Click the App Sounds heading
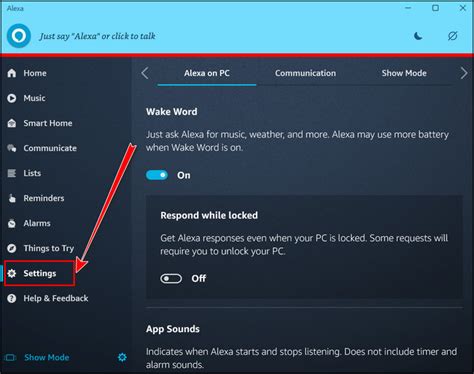The width and height of the screenshot is (474, 374). pyautogui.click(x=173, y=329)
